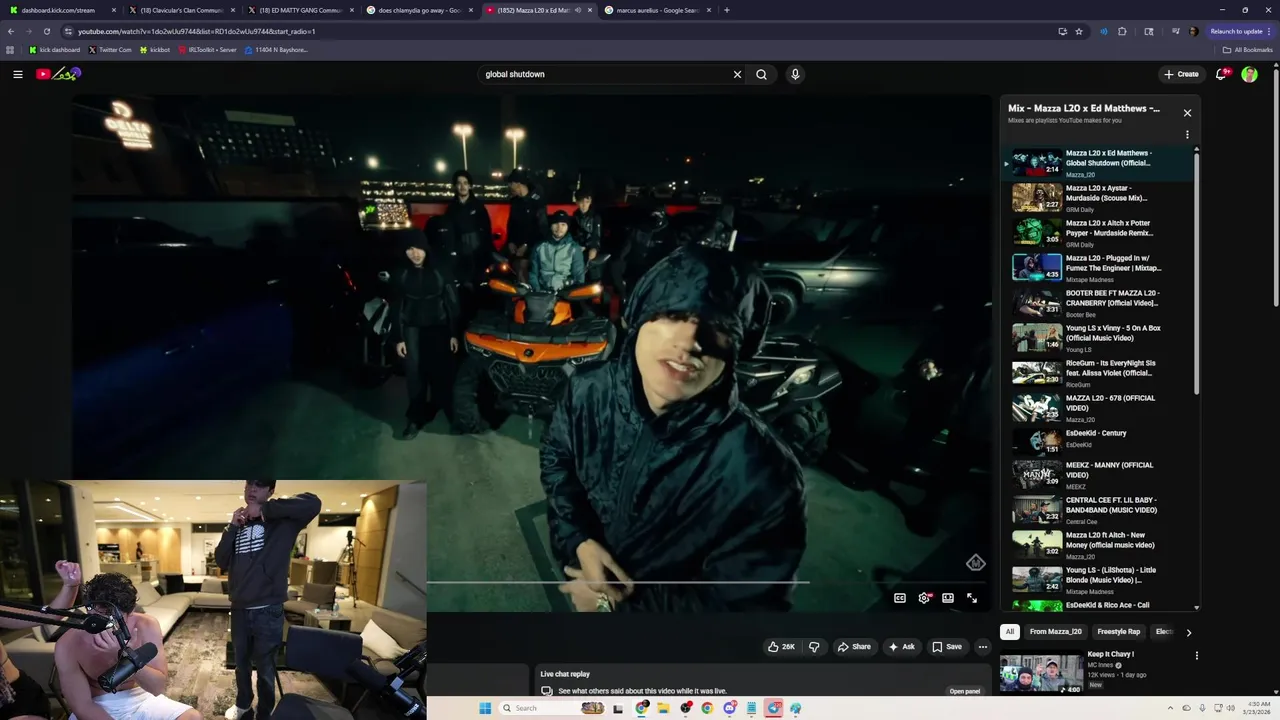
Task: Play Young LS x Vinny 5 On A Box
Action: pyautogui.click(x=1037, y=338)
